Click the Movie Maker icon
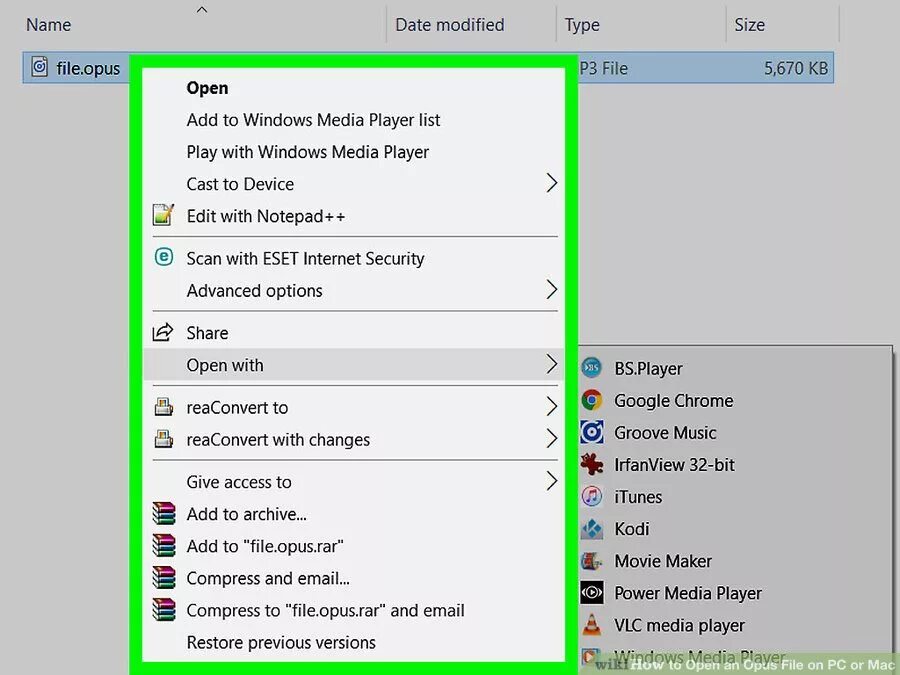The width and height of the screenshot is (900, 675). [x=592, y=561]
